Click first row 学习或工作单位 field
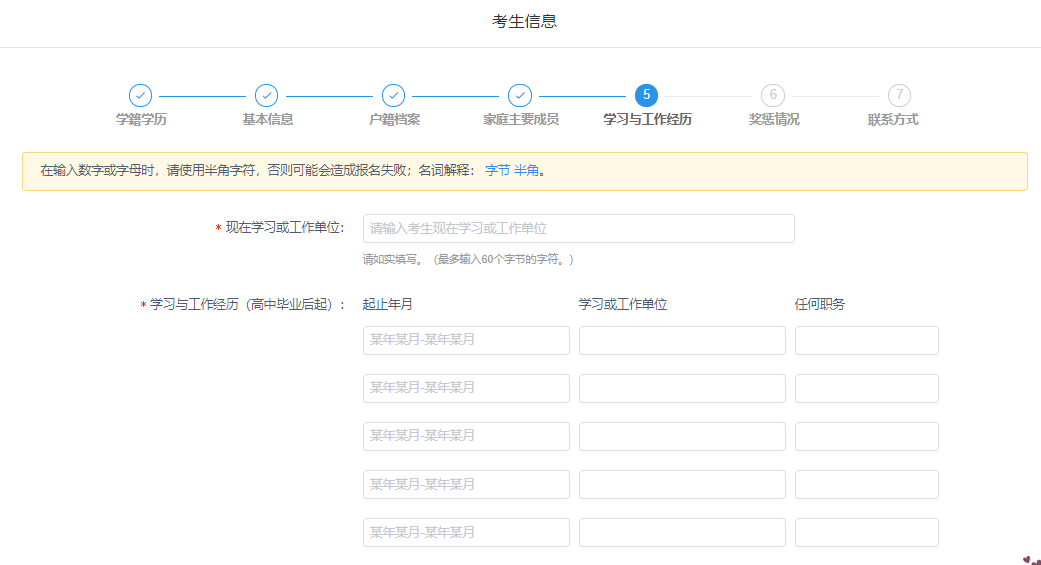 (x=682, y=340)
